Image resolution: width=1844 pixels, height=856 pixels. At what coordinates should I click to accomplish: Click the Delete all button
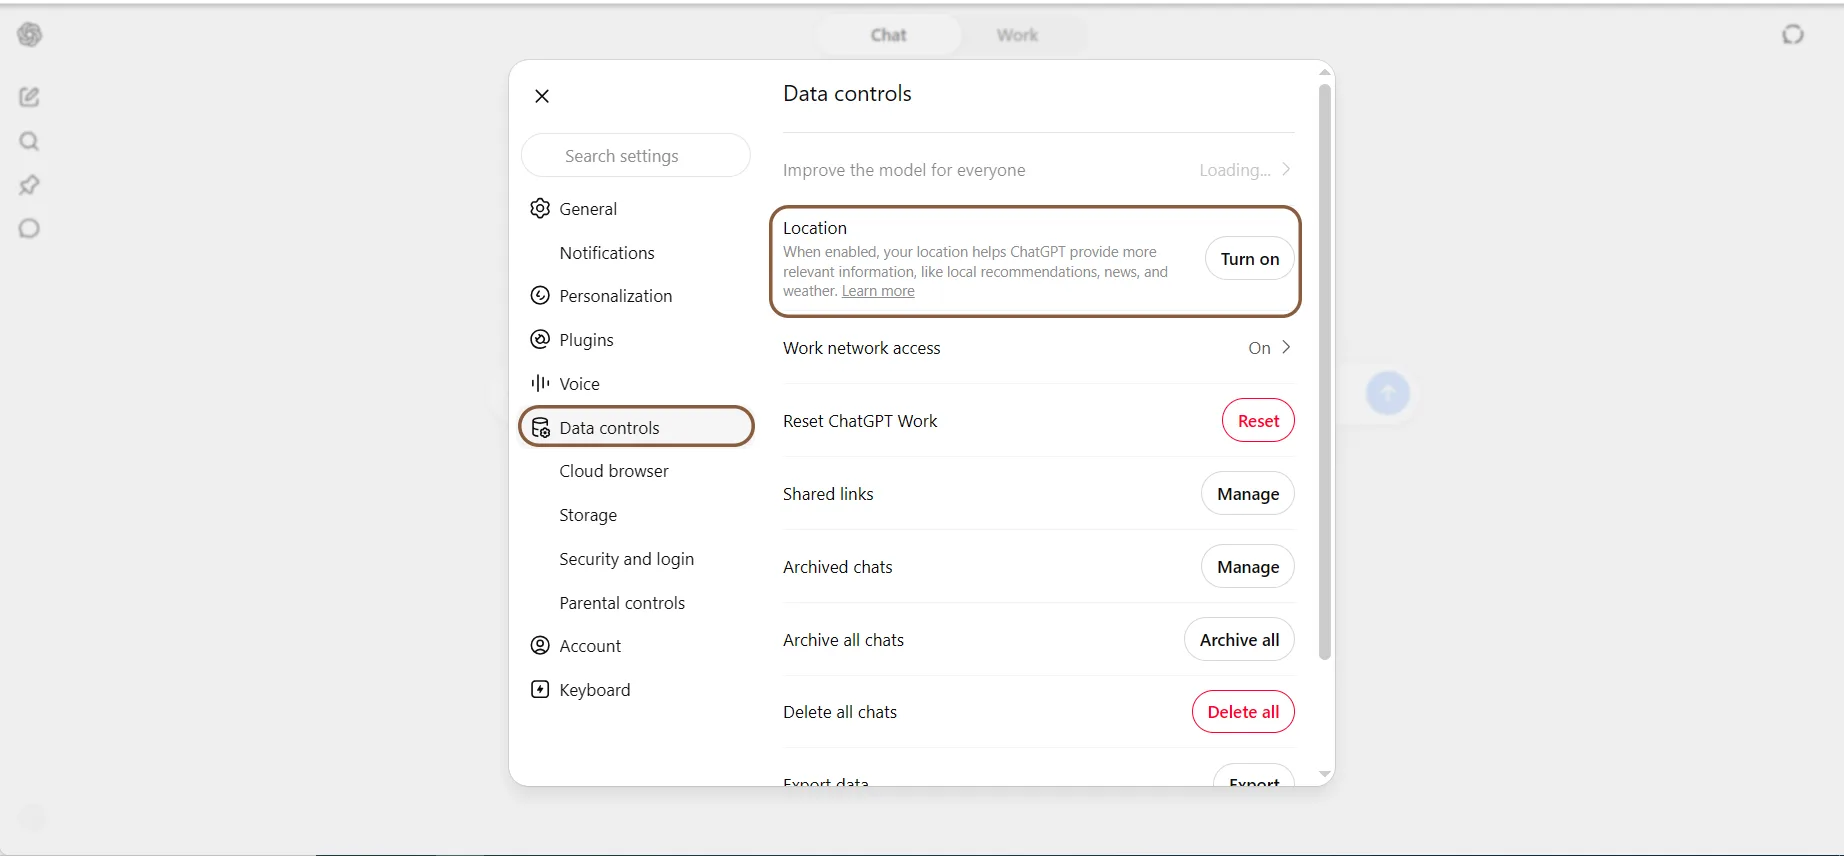pyautogui.click(x=1243, y=712)
